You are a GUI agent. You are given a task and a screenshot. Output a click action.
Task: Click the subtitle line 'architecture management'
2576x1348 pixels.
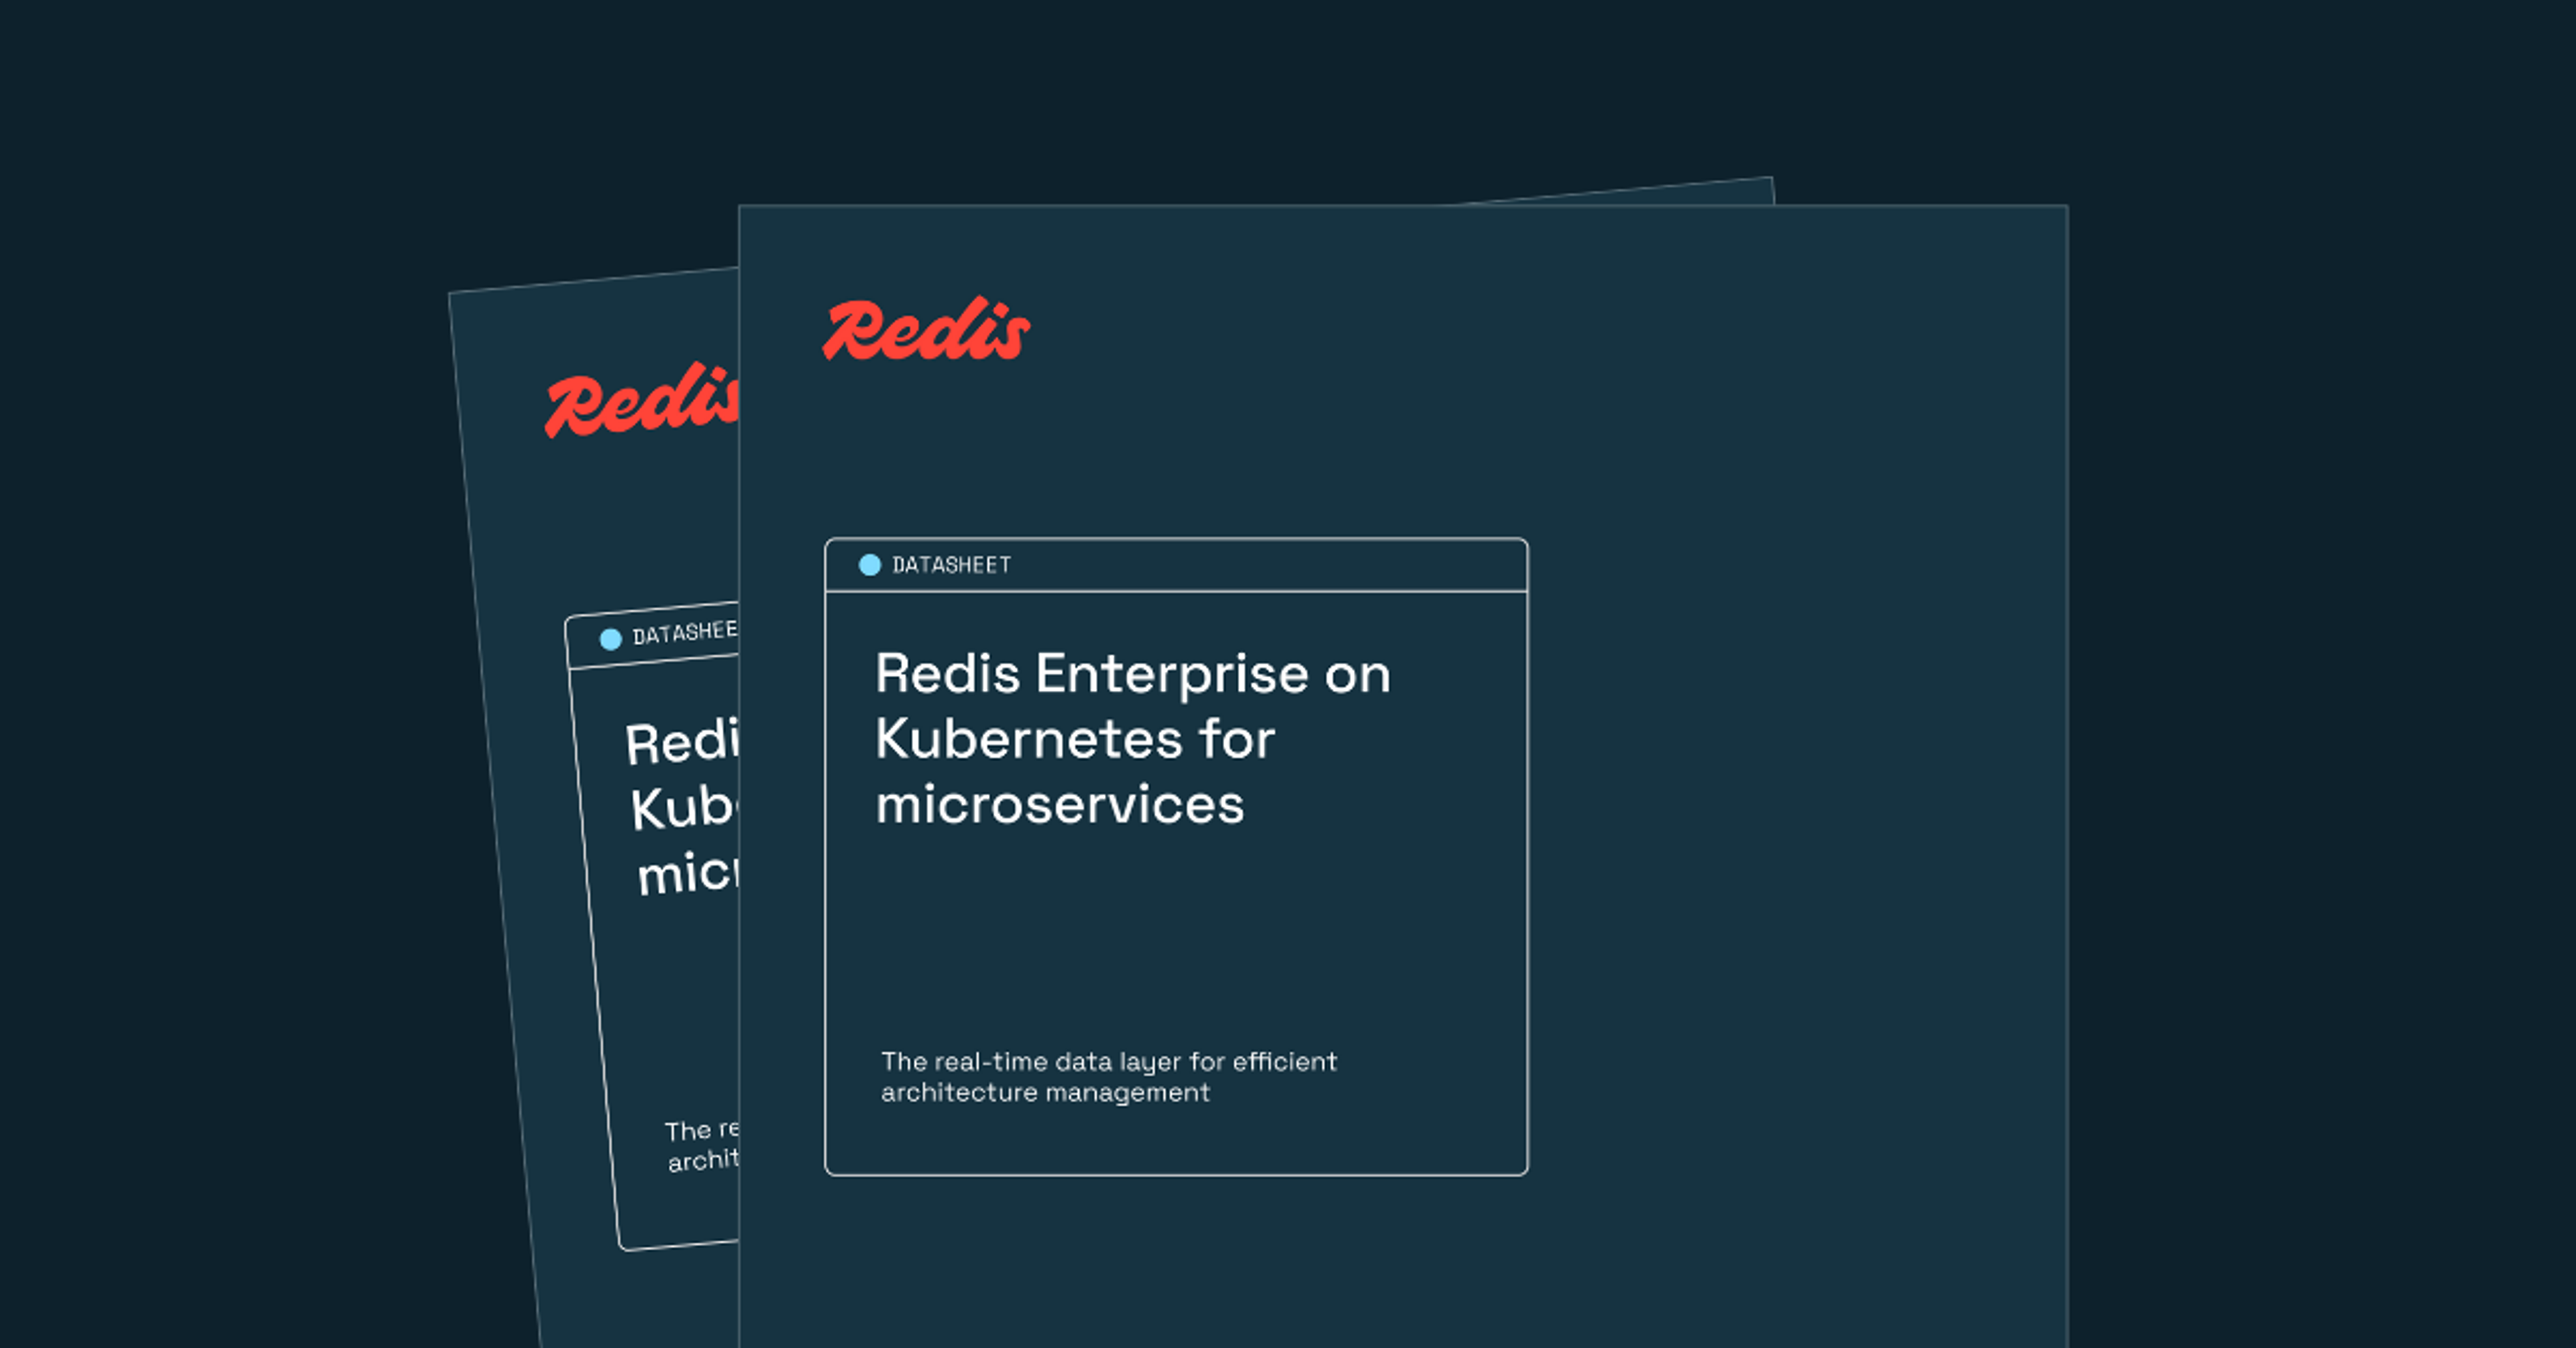[1045, 1092]
